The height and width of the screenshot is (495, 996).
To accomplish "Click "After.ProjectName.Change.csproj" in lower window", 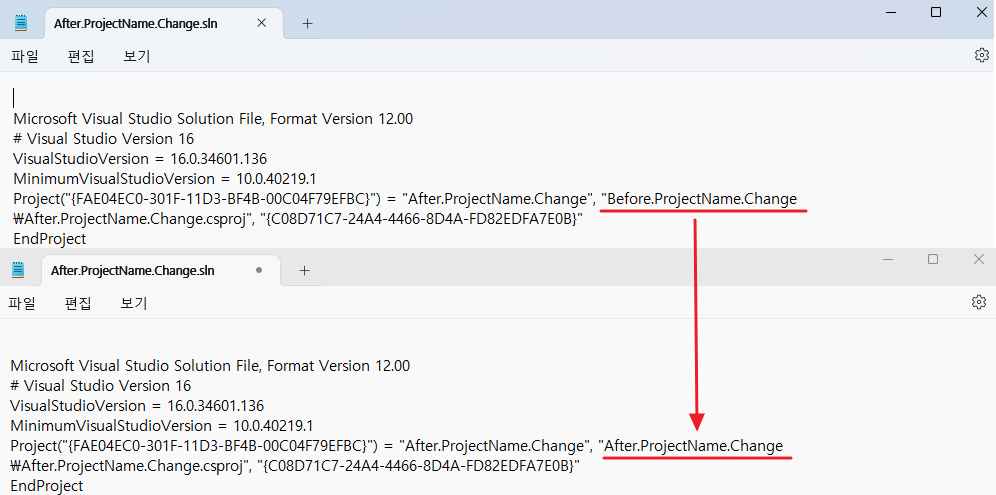I will pos(131,466).
